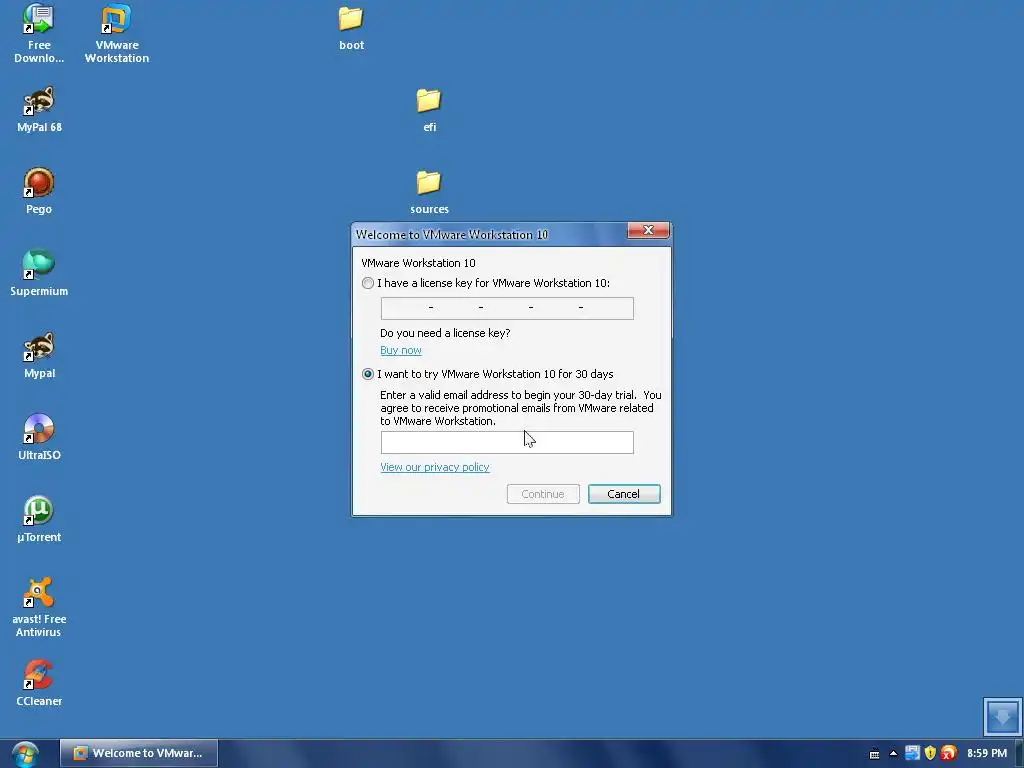Click the orange avast tray icon
The image size is (1024, 768).
coord(949,753)
